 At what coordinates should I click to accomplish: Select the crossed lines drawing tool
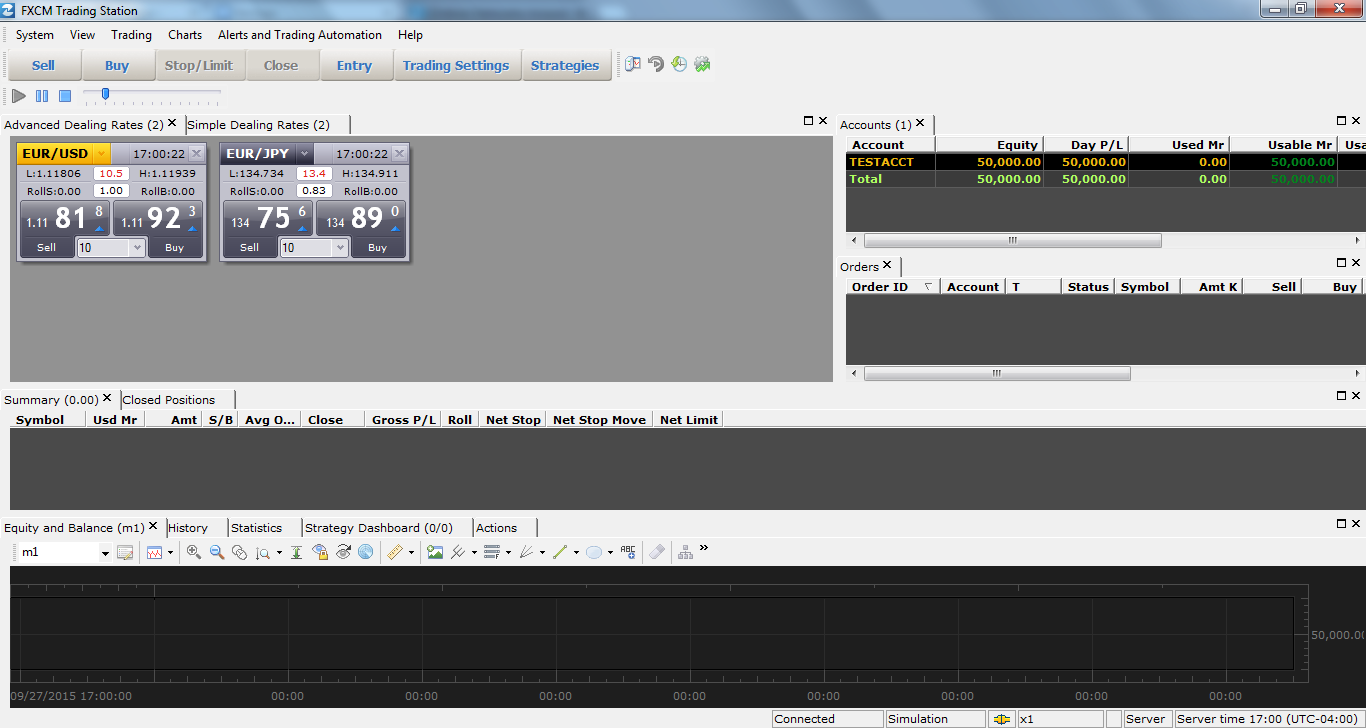[x=457, y=552]
